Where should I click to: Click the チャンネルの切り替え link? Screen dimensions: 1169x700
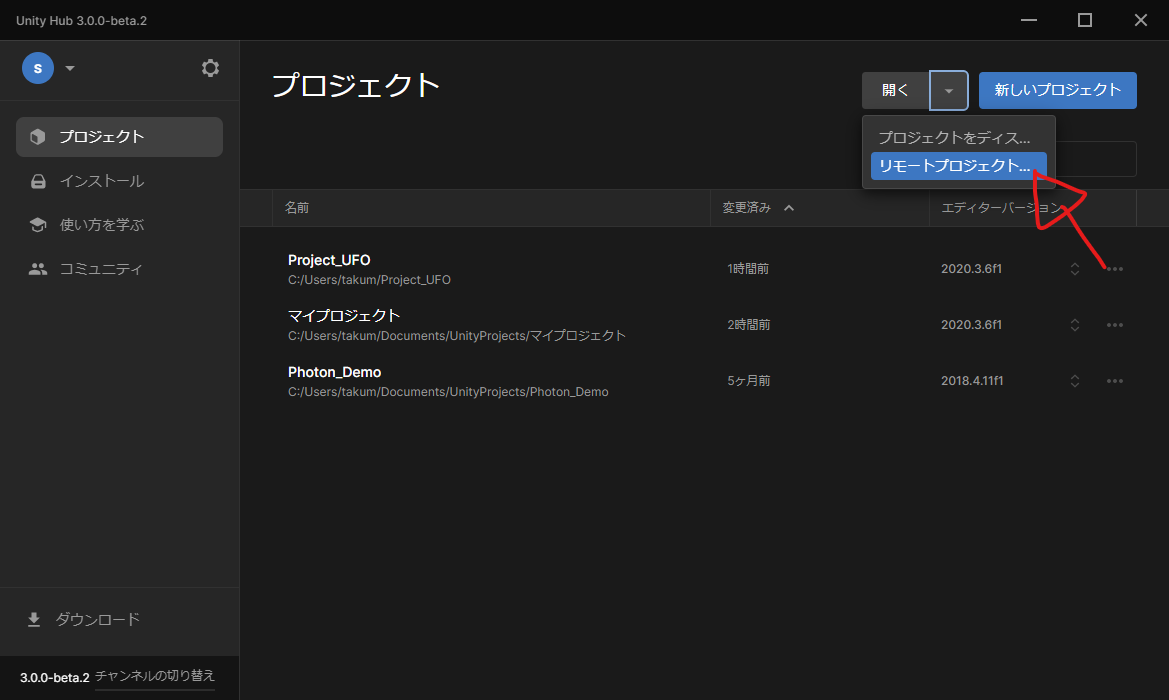pyautogui.click(x=155, y=675)
